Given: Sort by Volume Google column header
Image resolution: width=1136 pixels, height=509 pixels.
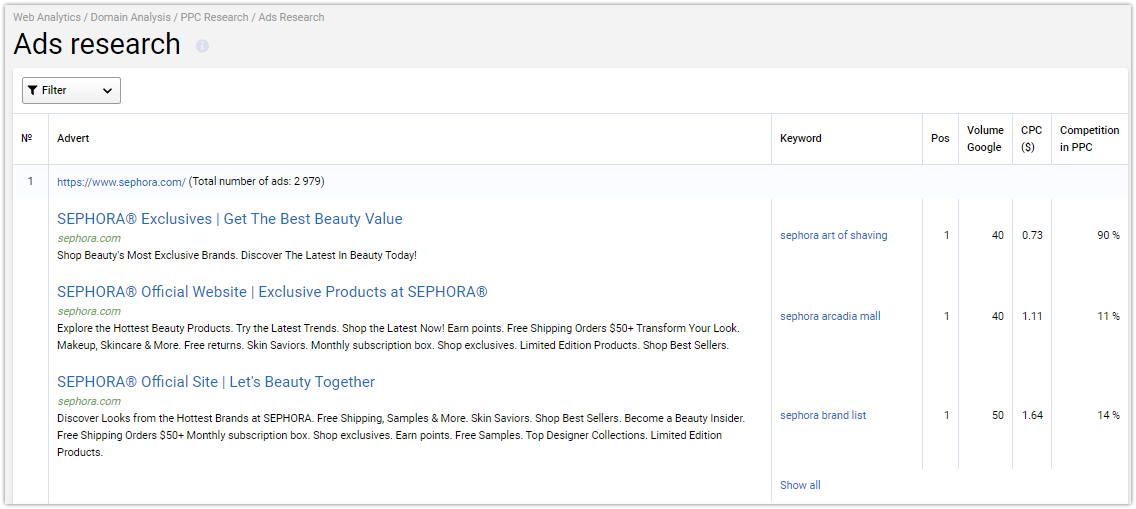Looking at the screenshot, I should [985, 138].
